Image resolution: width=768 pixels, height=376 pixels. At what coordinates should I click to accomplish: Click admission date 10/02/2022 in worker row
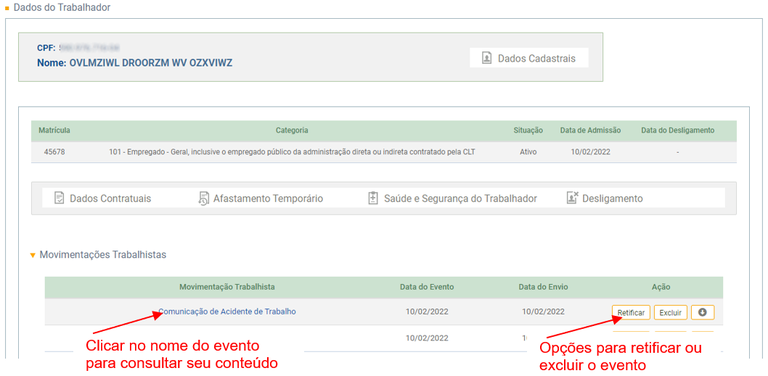(x=590, y=152)
